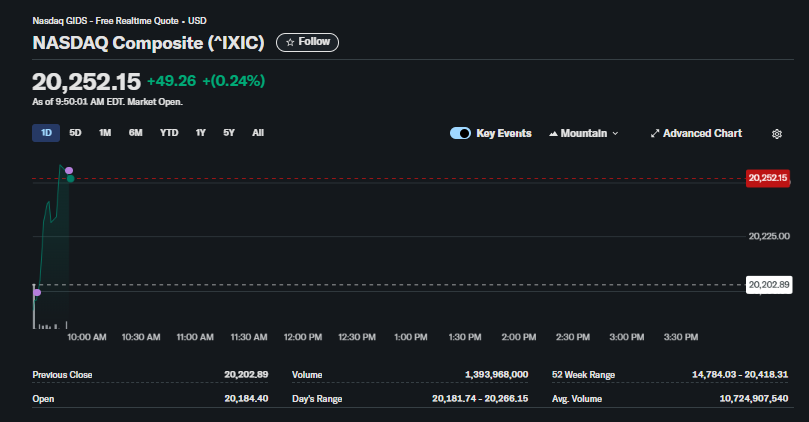Click the Previous Close value 20,202.89
Viewport: 809px width, 422px height.
click(246, 375)
